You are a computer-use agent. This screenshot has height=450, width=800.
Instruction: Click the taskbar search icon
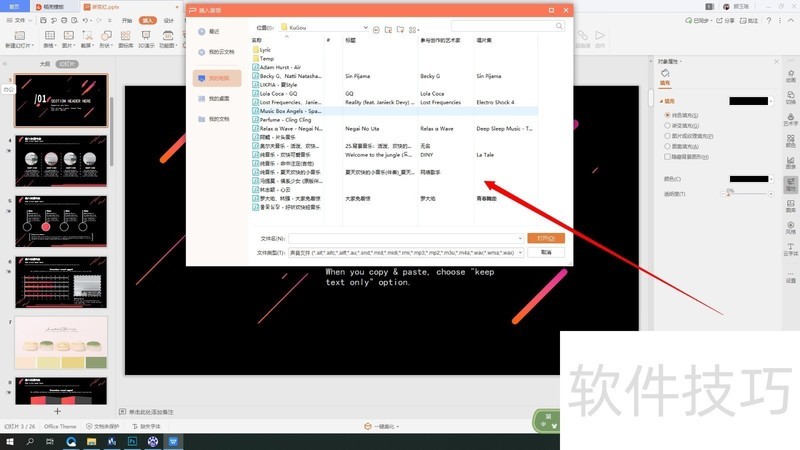(x=30, y=441)
